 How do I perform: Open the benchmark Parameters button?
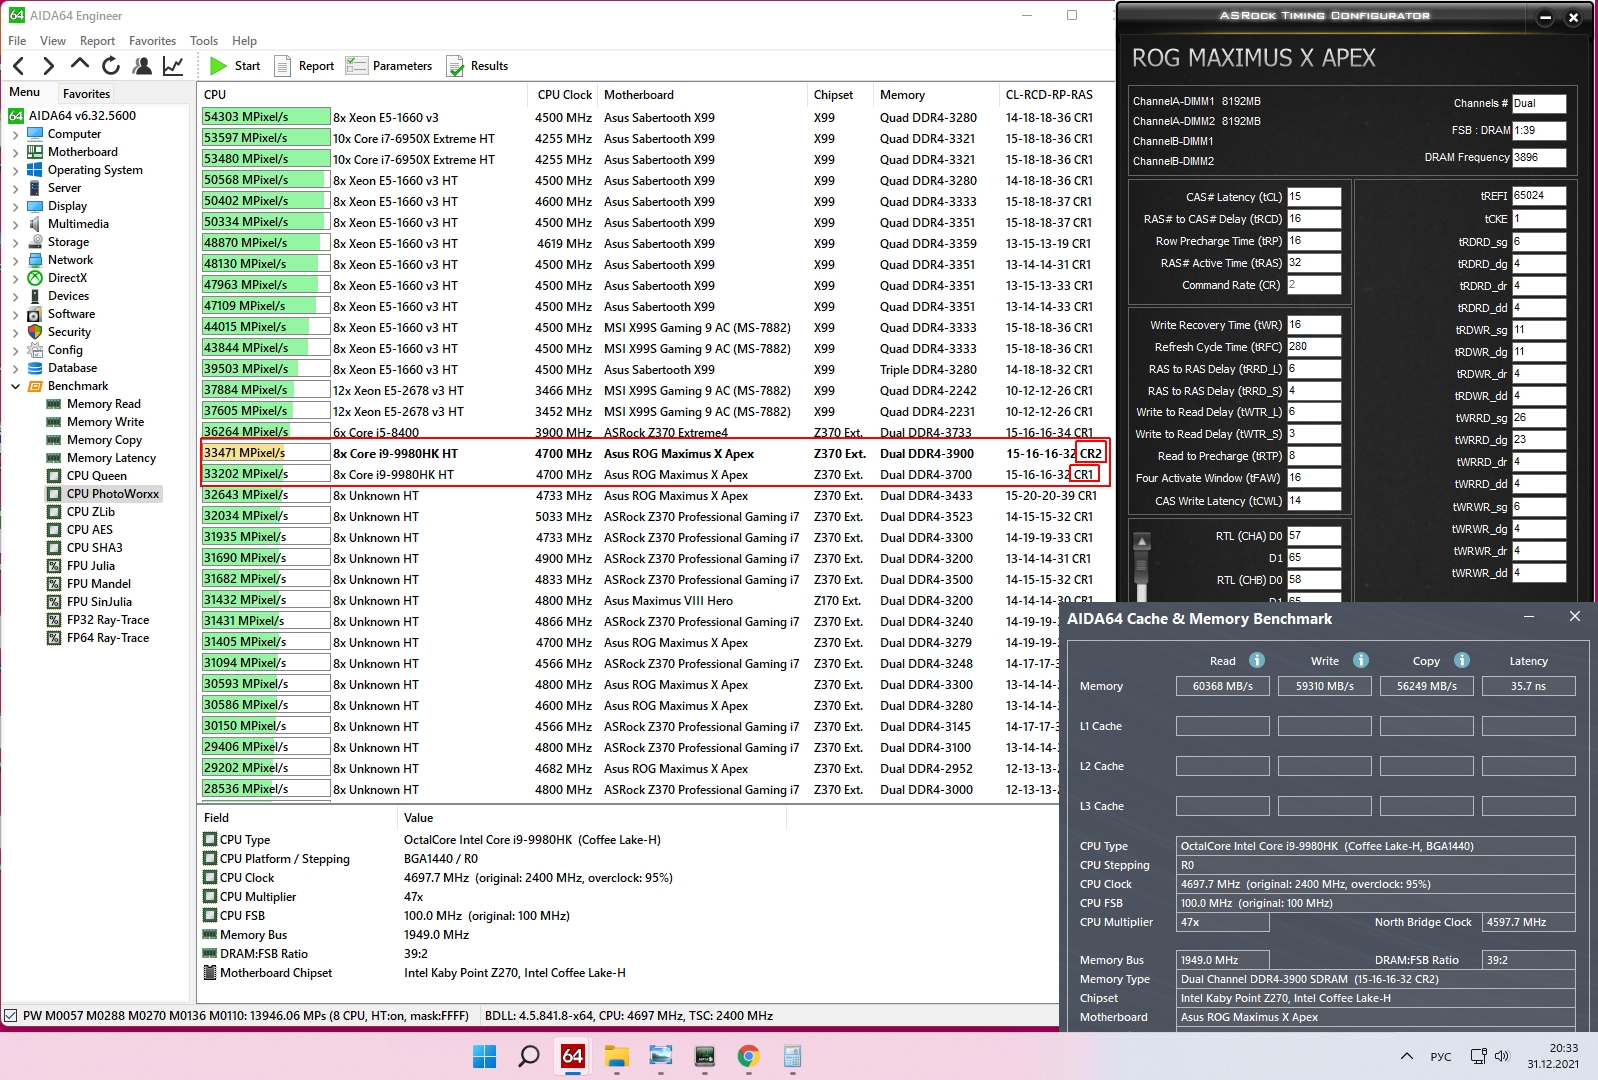389,66
